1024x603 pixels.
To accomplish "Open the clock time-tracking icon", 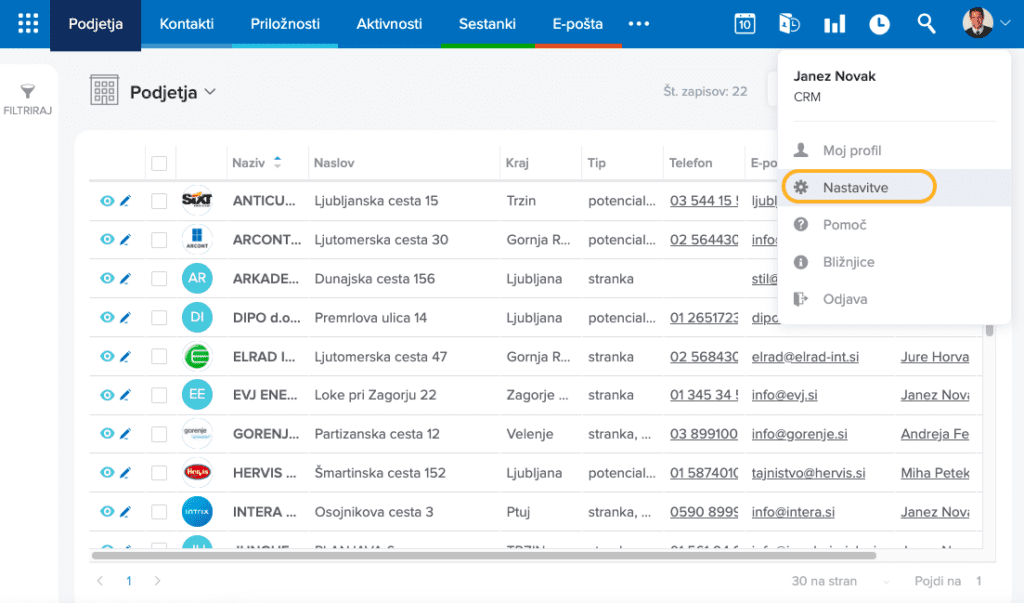I will pos(879,24).
